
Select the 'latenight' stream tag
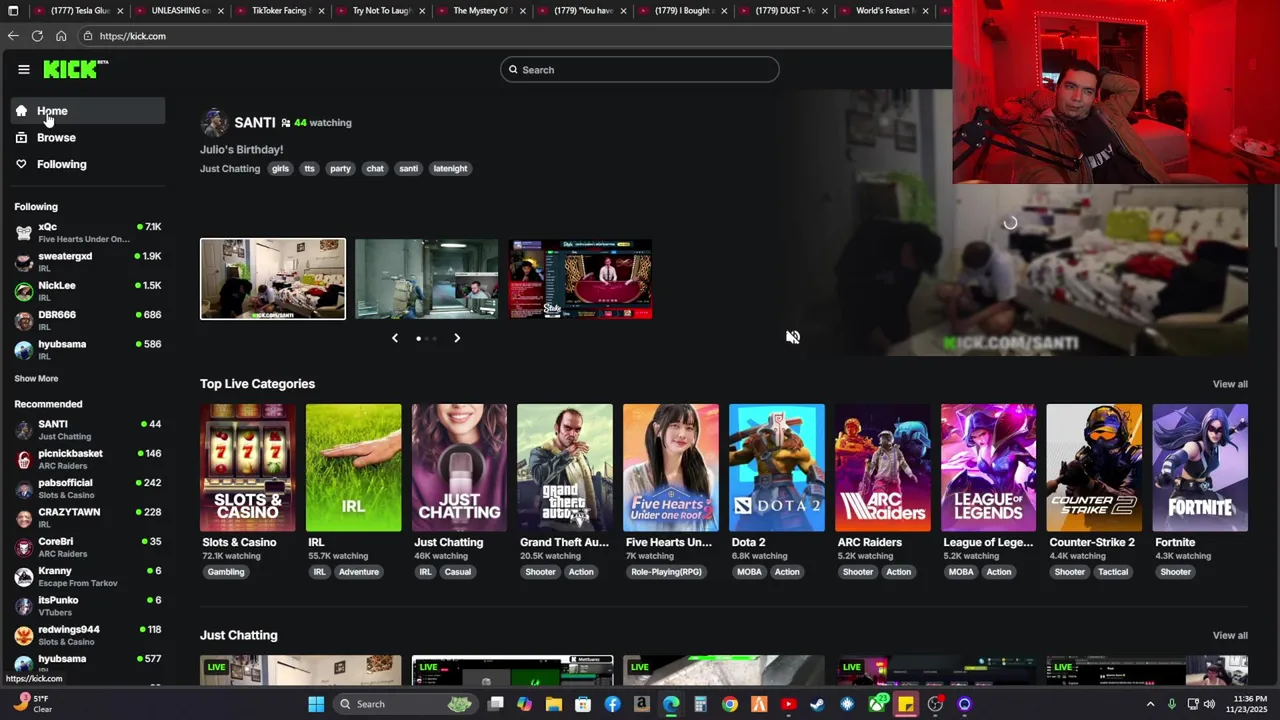450,168
